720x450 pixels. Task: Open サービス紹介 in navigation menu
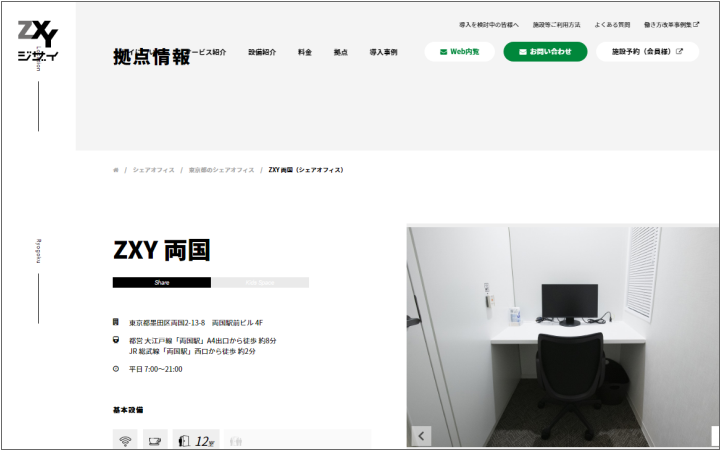(x=208, y=52)
